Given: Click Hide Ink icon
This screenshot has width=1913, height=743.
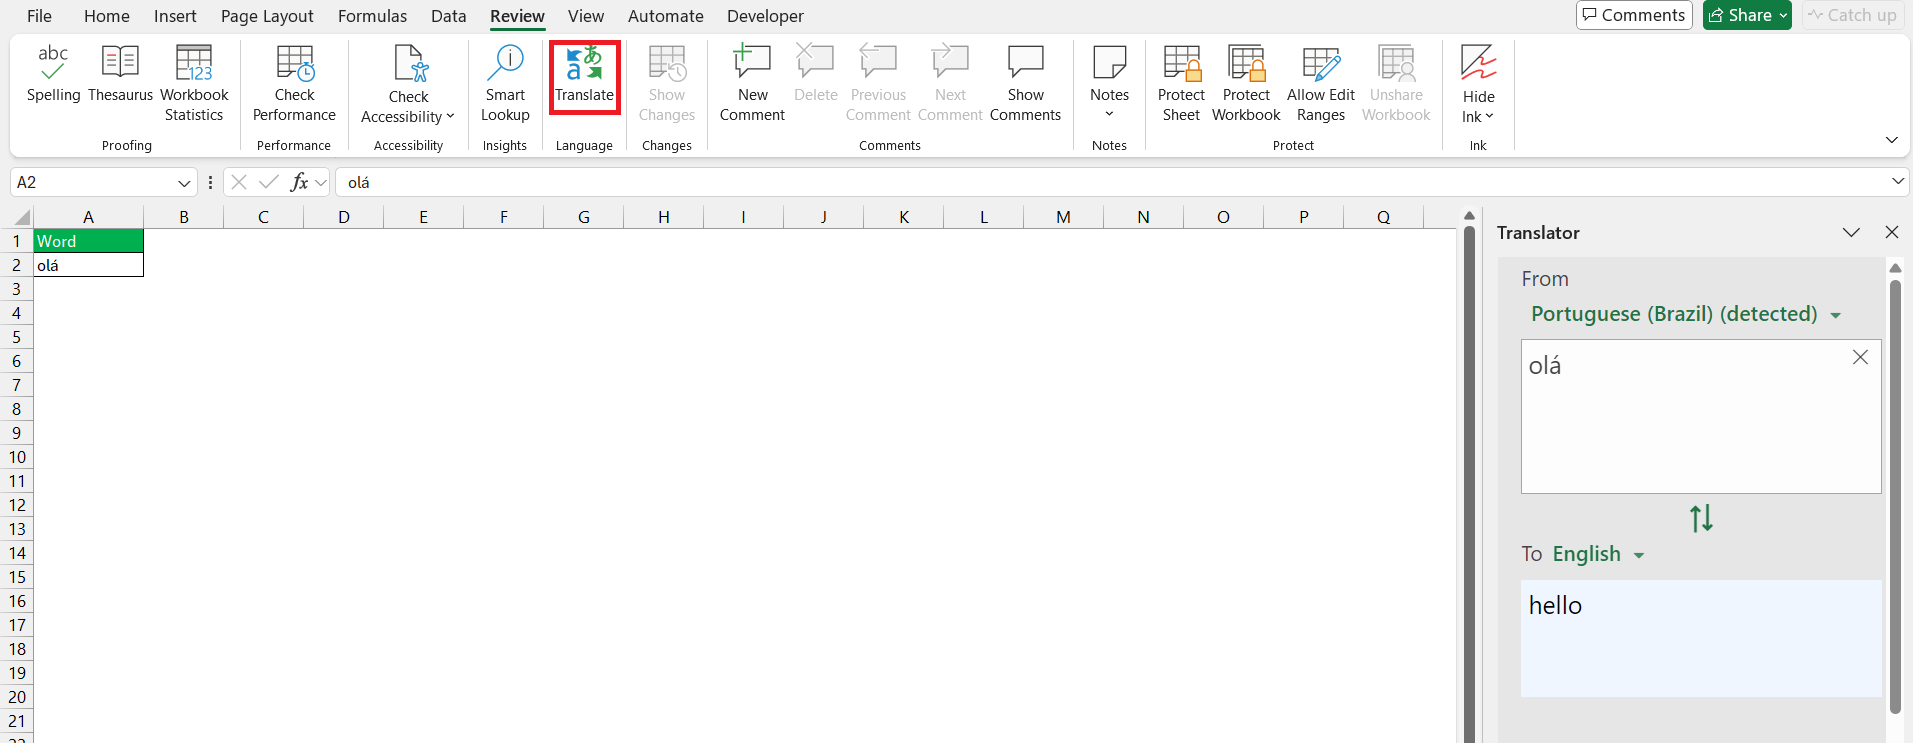Looking at the screenshot, I should 1478,63.
